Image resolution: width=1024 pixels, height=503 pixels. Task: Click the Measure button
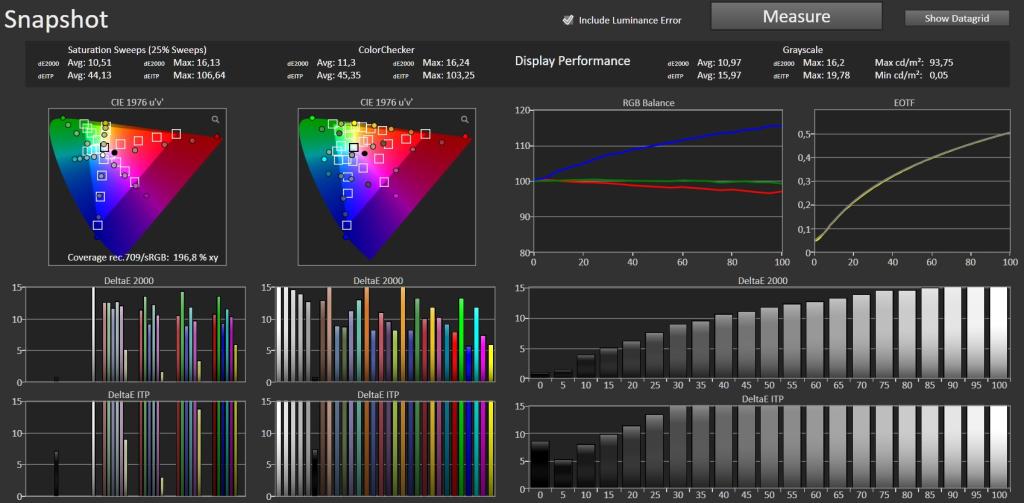coord(796,16)
